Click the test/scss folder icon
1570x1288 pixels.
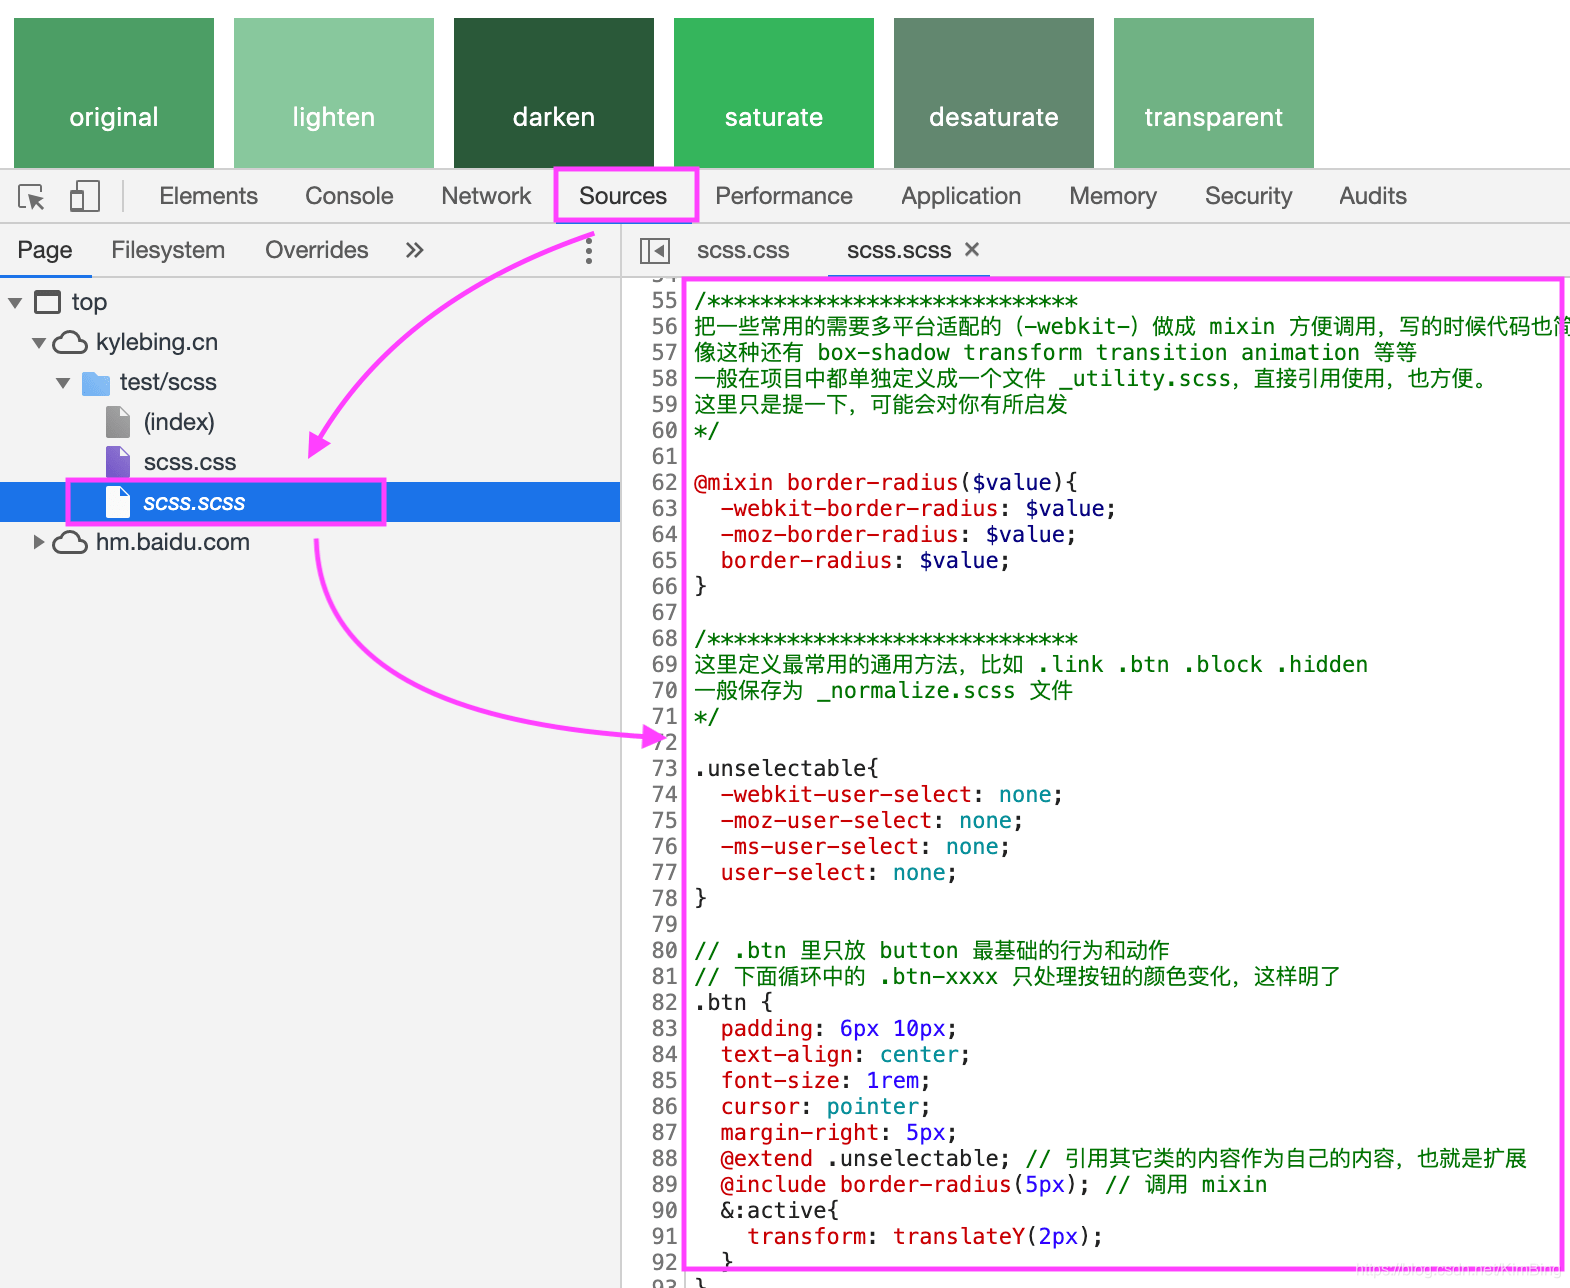tap(96, 383)
